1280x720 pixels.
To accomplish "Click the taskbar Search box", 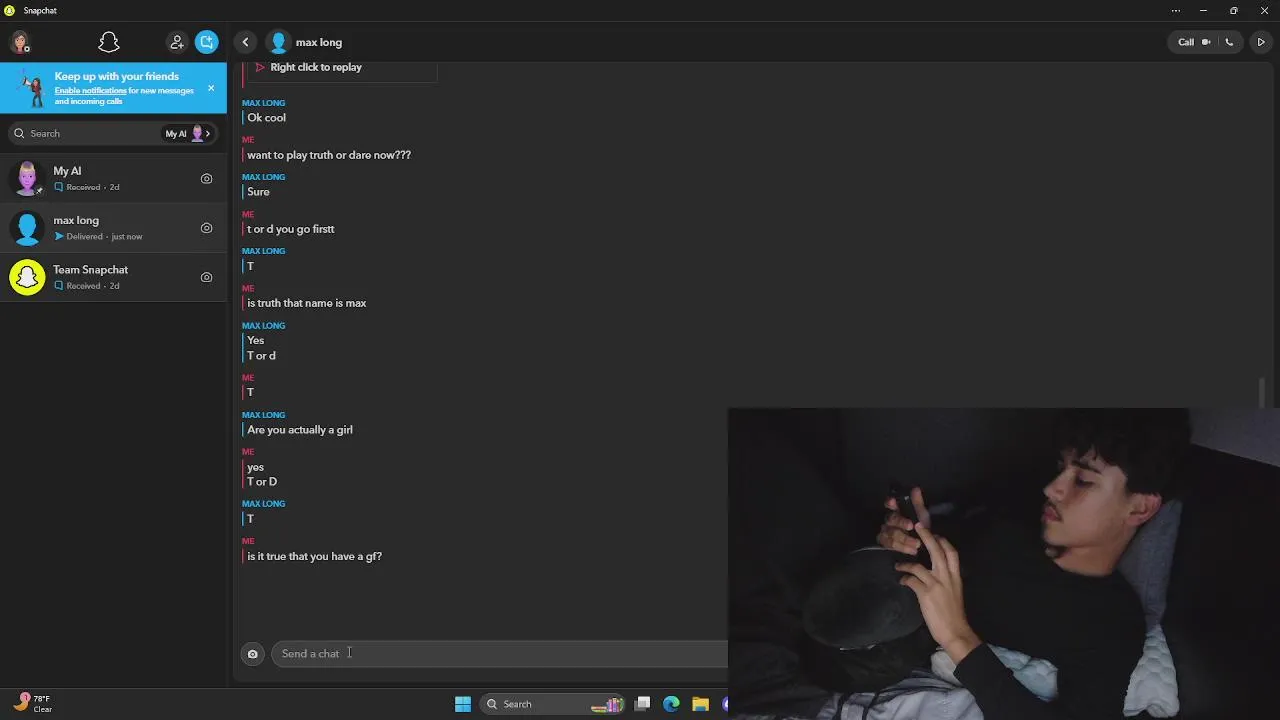I will click(553, 704).
